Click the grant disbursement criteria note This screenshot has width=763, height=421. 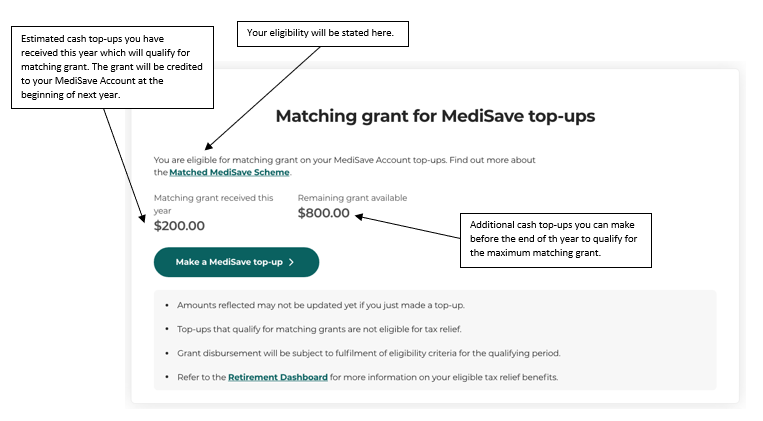368,353
